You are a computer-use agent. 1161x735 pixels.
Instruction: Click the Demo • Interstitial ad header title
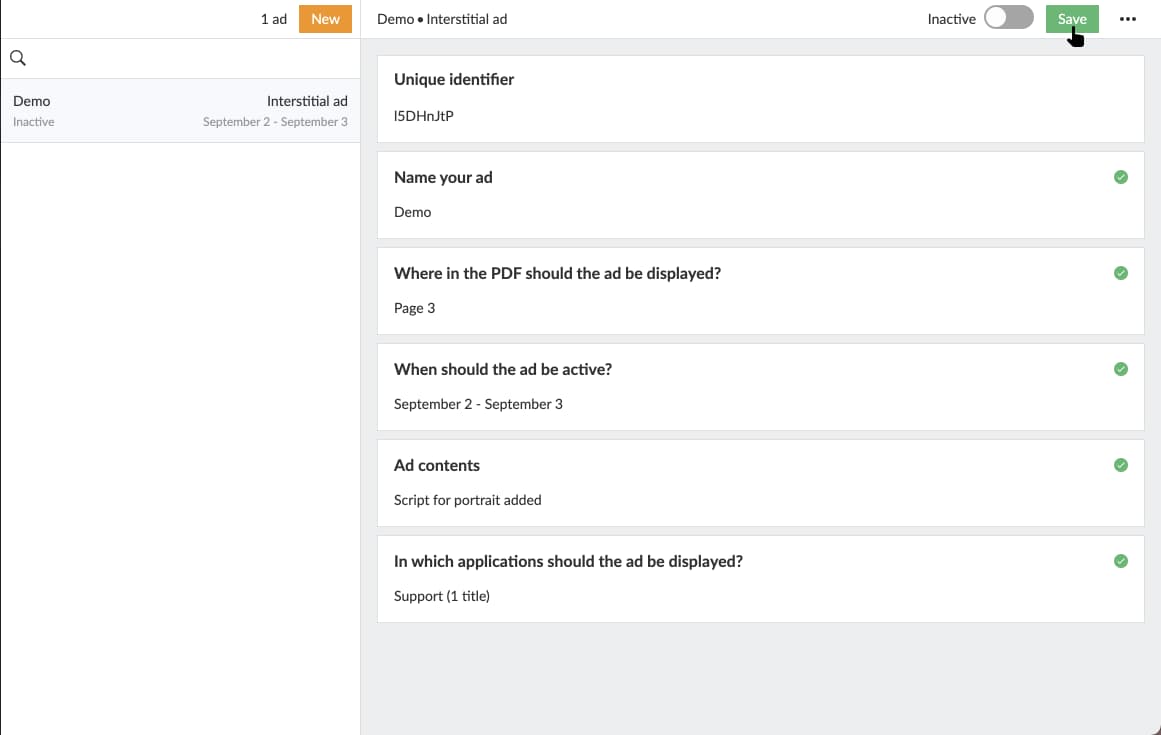[442, 19]
